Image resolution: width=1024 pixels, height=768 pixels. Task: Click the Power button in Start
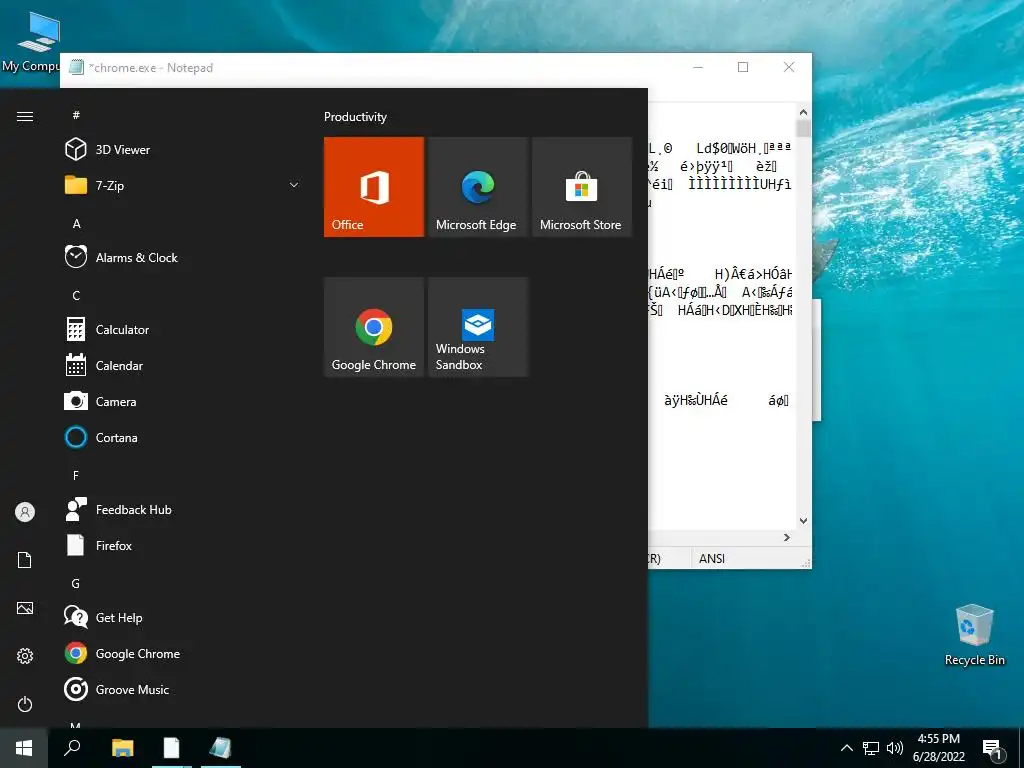[25, 704]
